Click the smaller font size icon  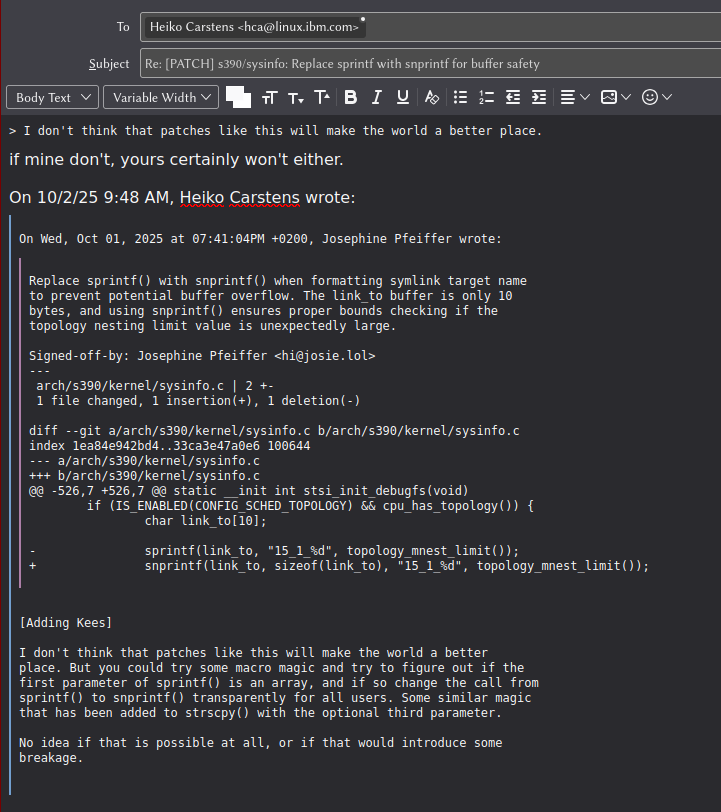pyautogui.click(x=296, y=97)
